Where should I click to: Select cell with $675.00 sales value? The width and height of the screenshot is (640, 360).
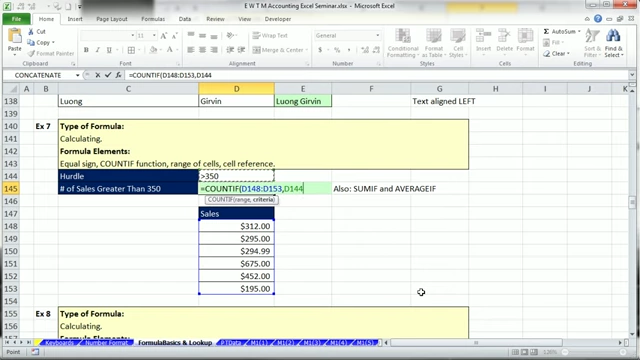[236, 264]
